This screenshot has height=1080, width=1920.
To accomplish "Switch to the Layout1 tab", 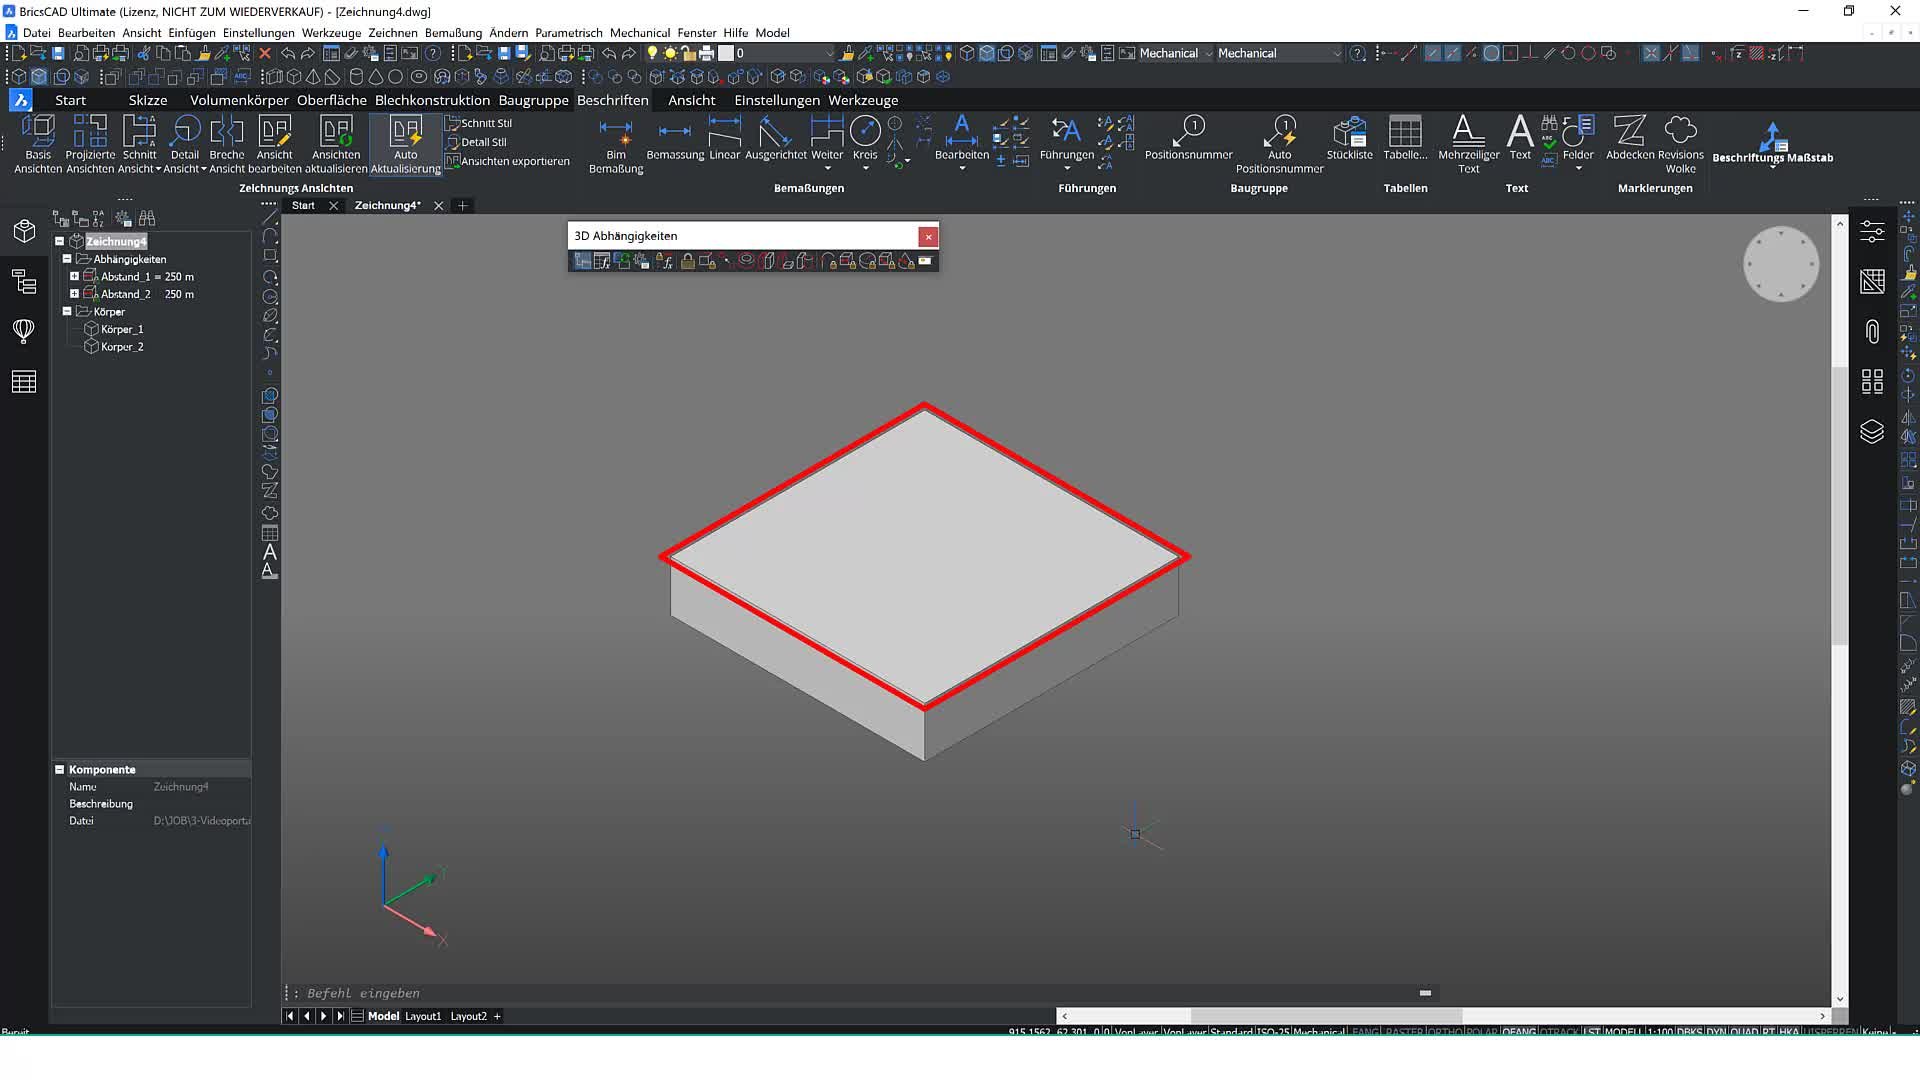I will click(422, 1016).
